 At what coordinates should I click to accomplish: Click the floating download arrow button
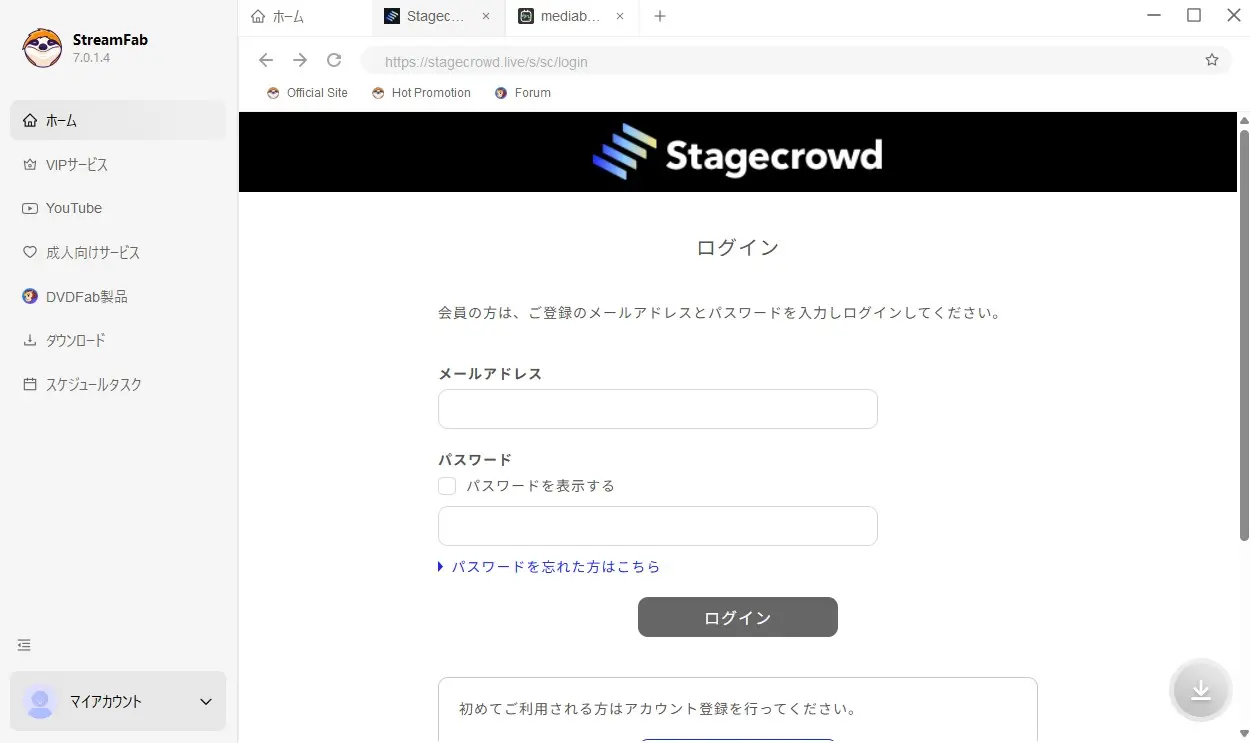(1201, 691)
